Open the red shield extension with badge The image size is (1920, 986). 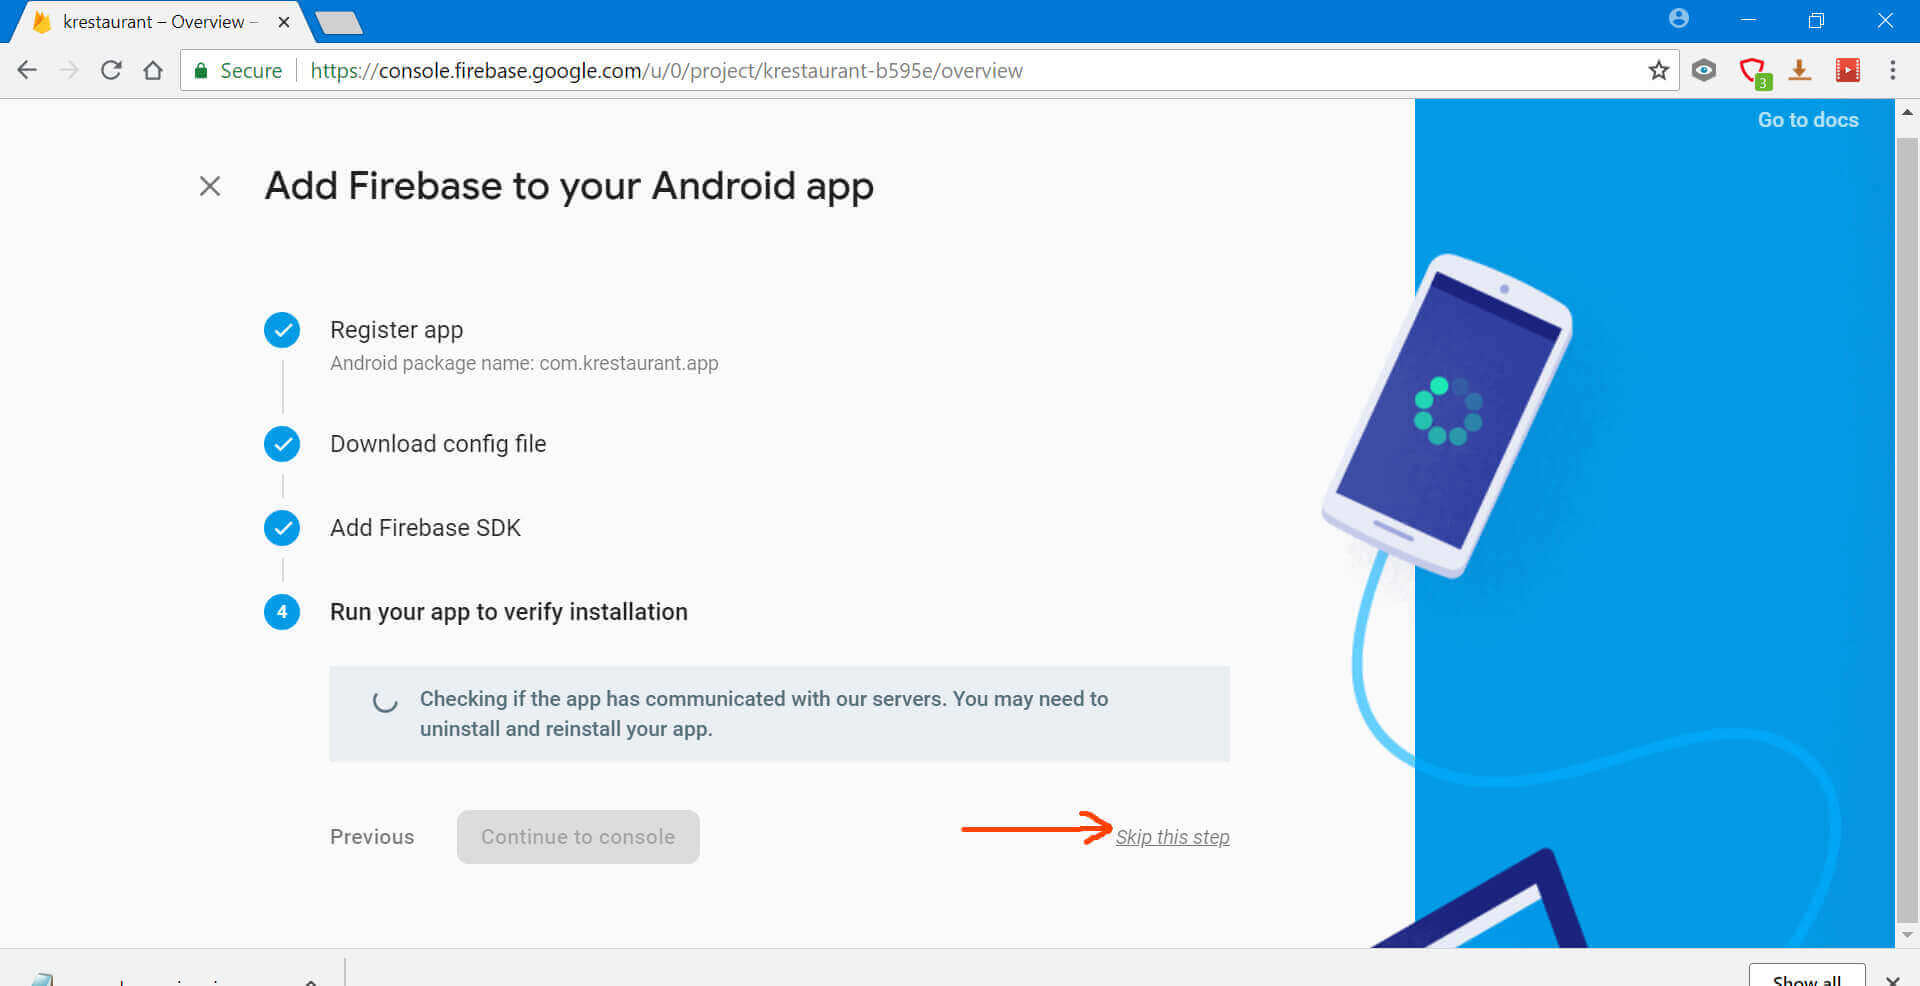(1752, 71)
